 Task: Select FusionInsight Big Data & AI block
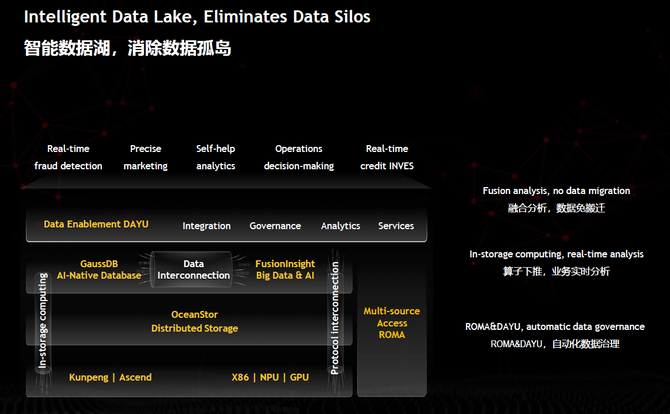(285, 269)
